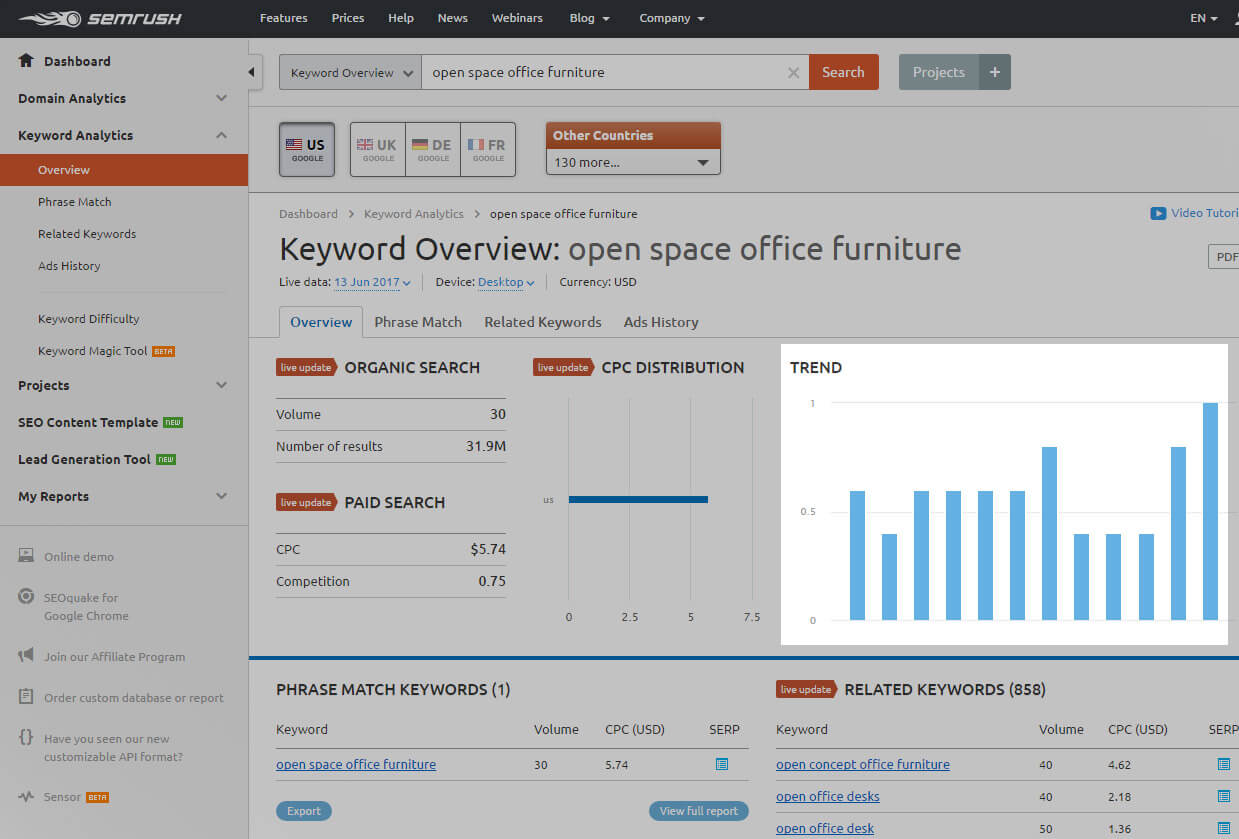Open Prices in top navigation
1239x839 pixels.
point(348,18)
